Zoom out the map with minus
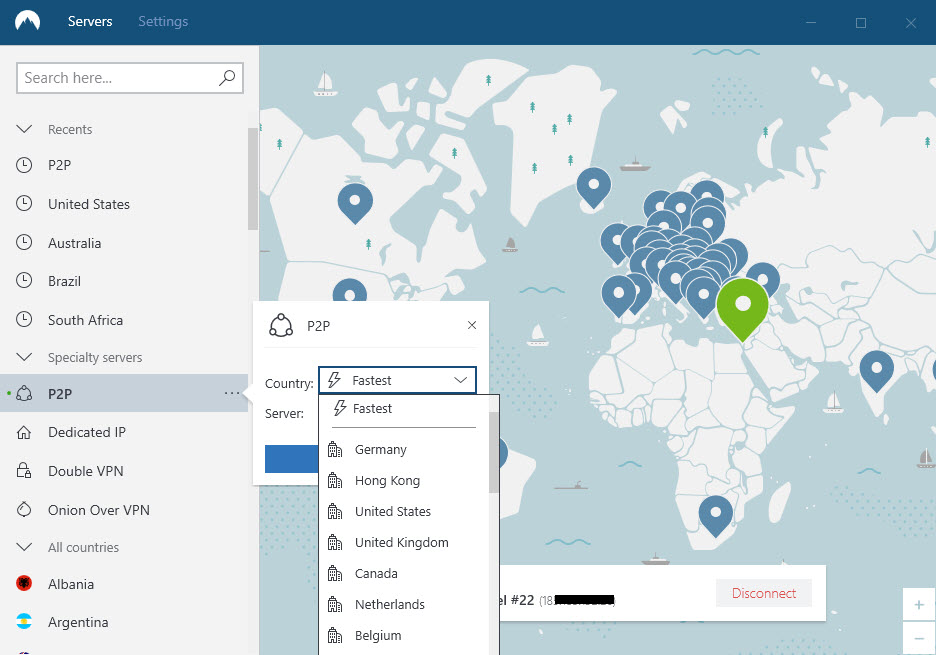Viewport: 936px width, 655px height. tap(919, 638)
